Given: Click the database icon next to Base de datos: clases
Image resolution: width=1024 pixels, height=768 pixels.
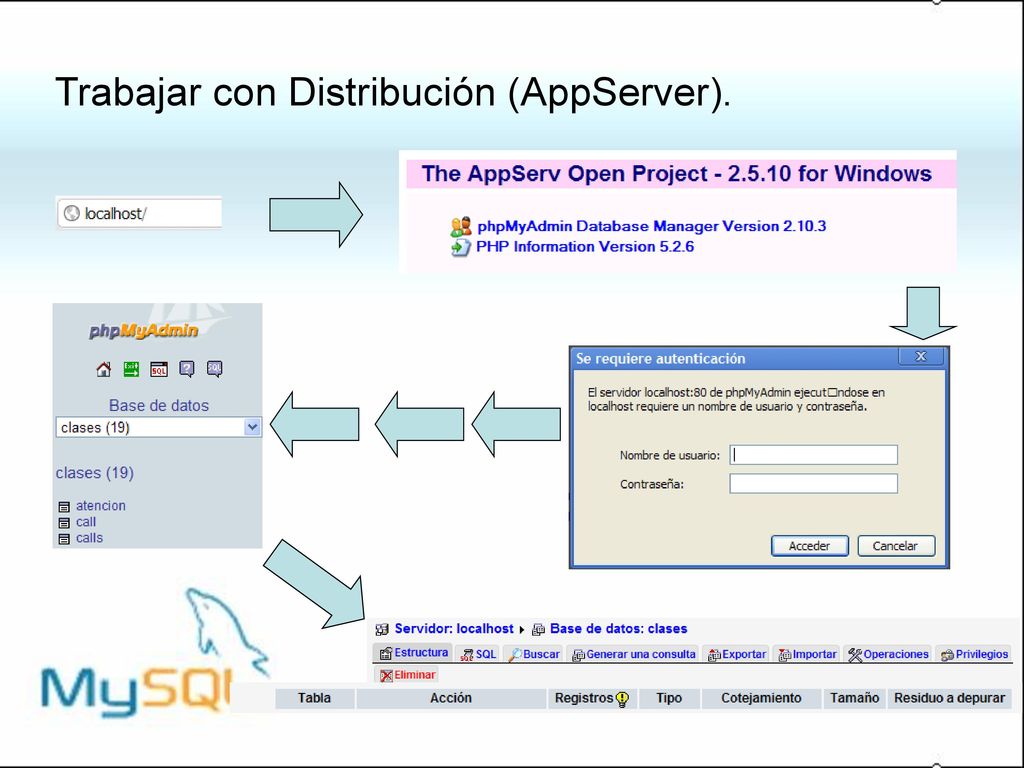Looking at the screenshot, I should tap(538, 630).
